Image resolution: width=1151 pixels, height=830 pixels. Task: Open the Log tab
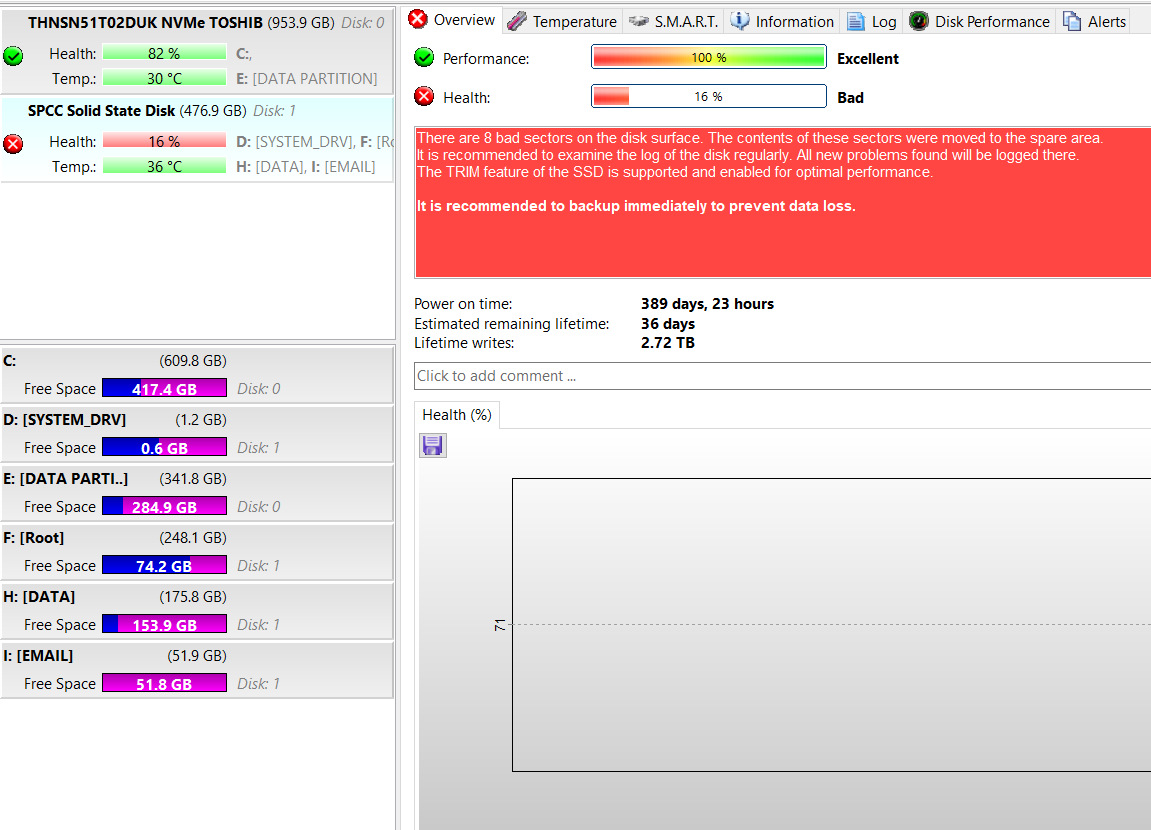(871, 21)
